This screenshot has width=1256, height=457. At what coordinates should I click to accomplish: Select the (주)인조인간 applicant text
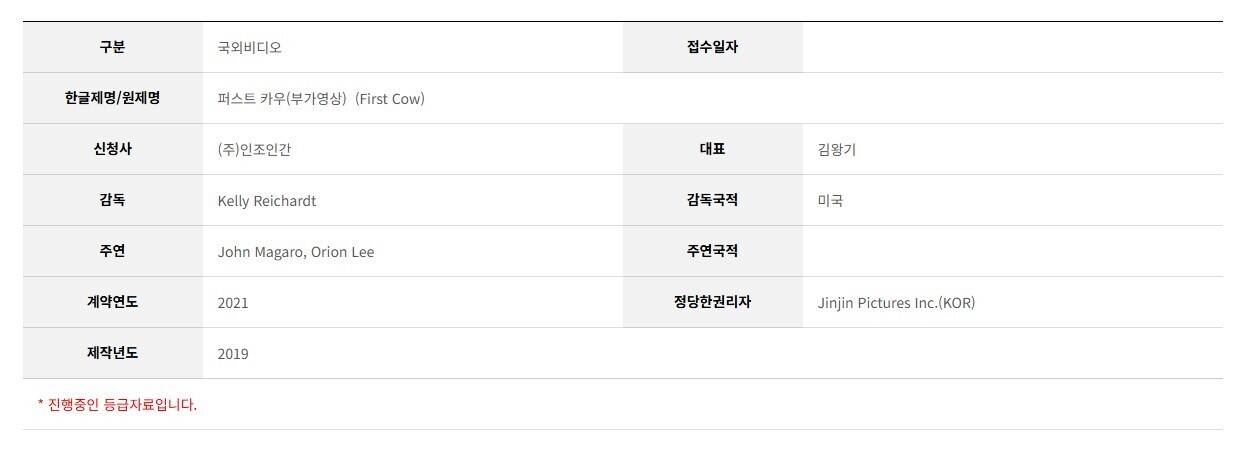point(254,150)
